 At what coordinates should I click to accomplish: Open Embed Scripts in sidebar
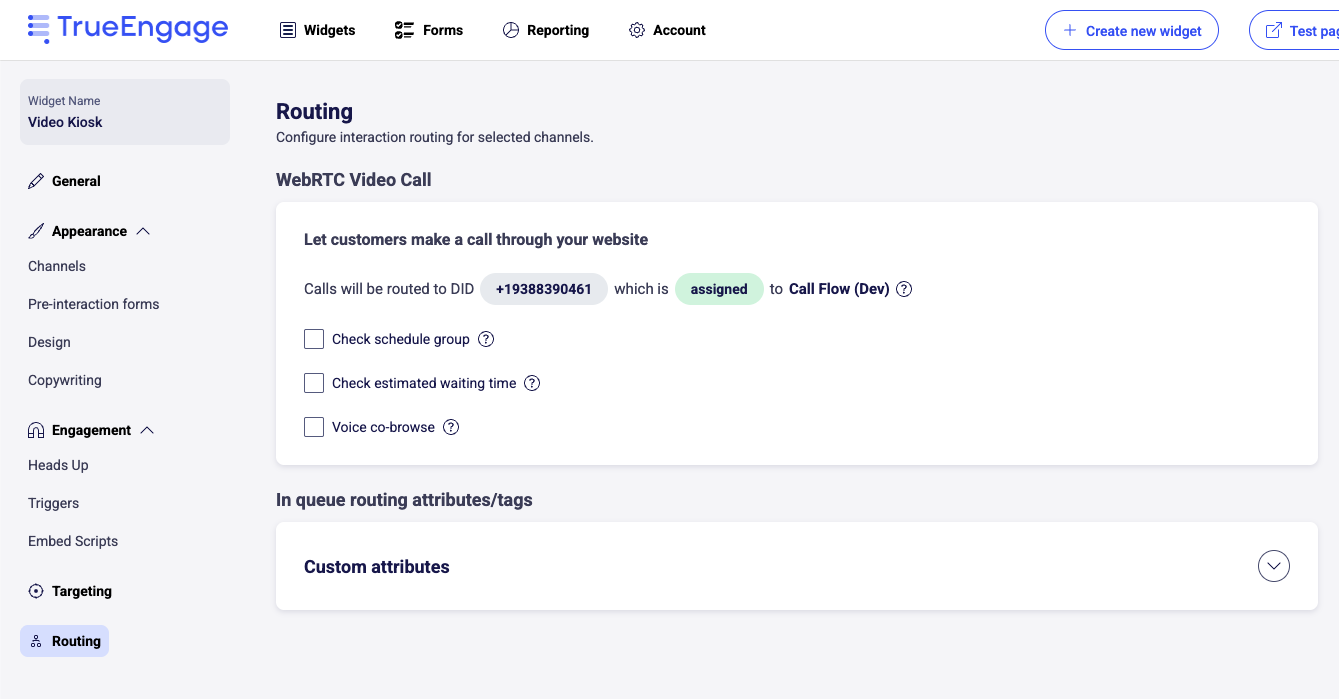tap(73, 541)
